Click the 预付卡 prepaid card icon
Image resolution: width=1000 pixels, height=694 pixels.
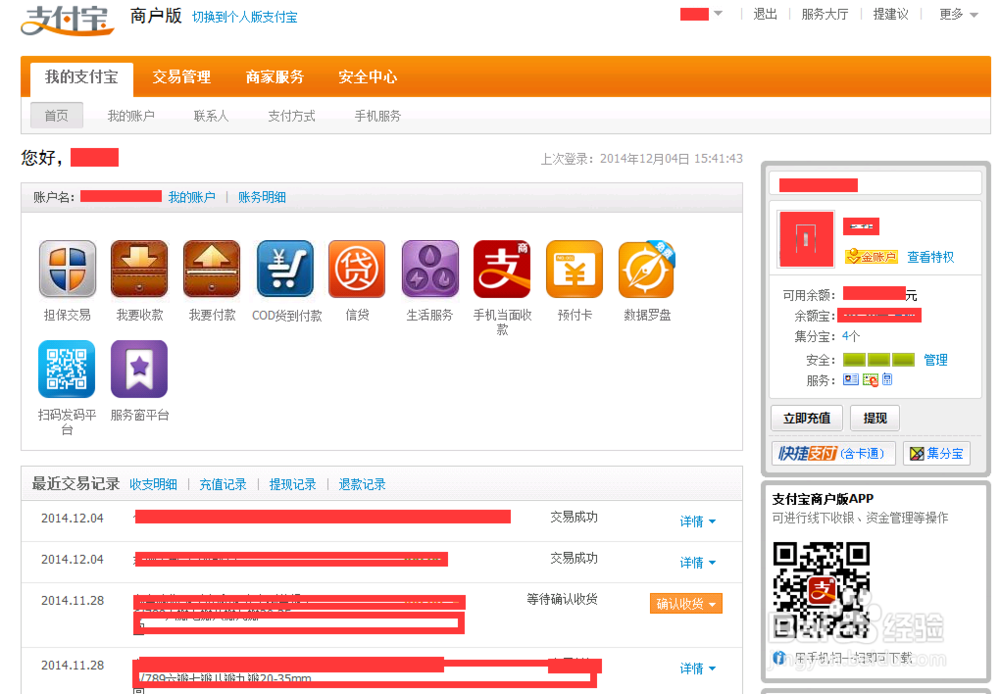[573, 268]
